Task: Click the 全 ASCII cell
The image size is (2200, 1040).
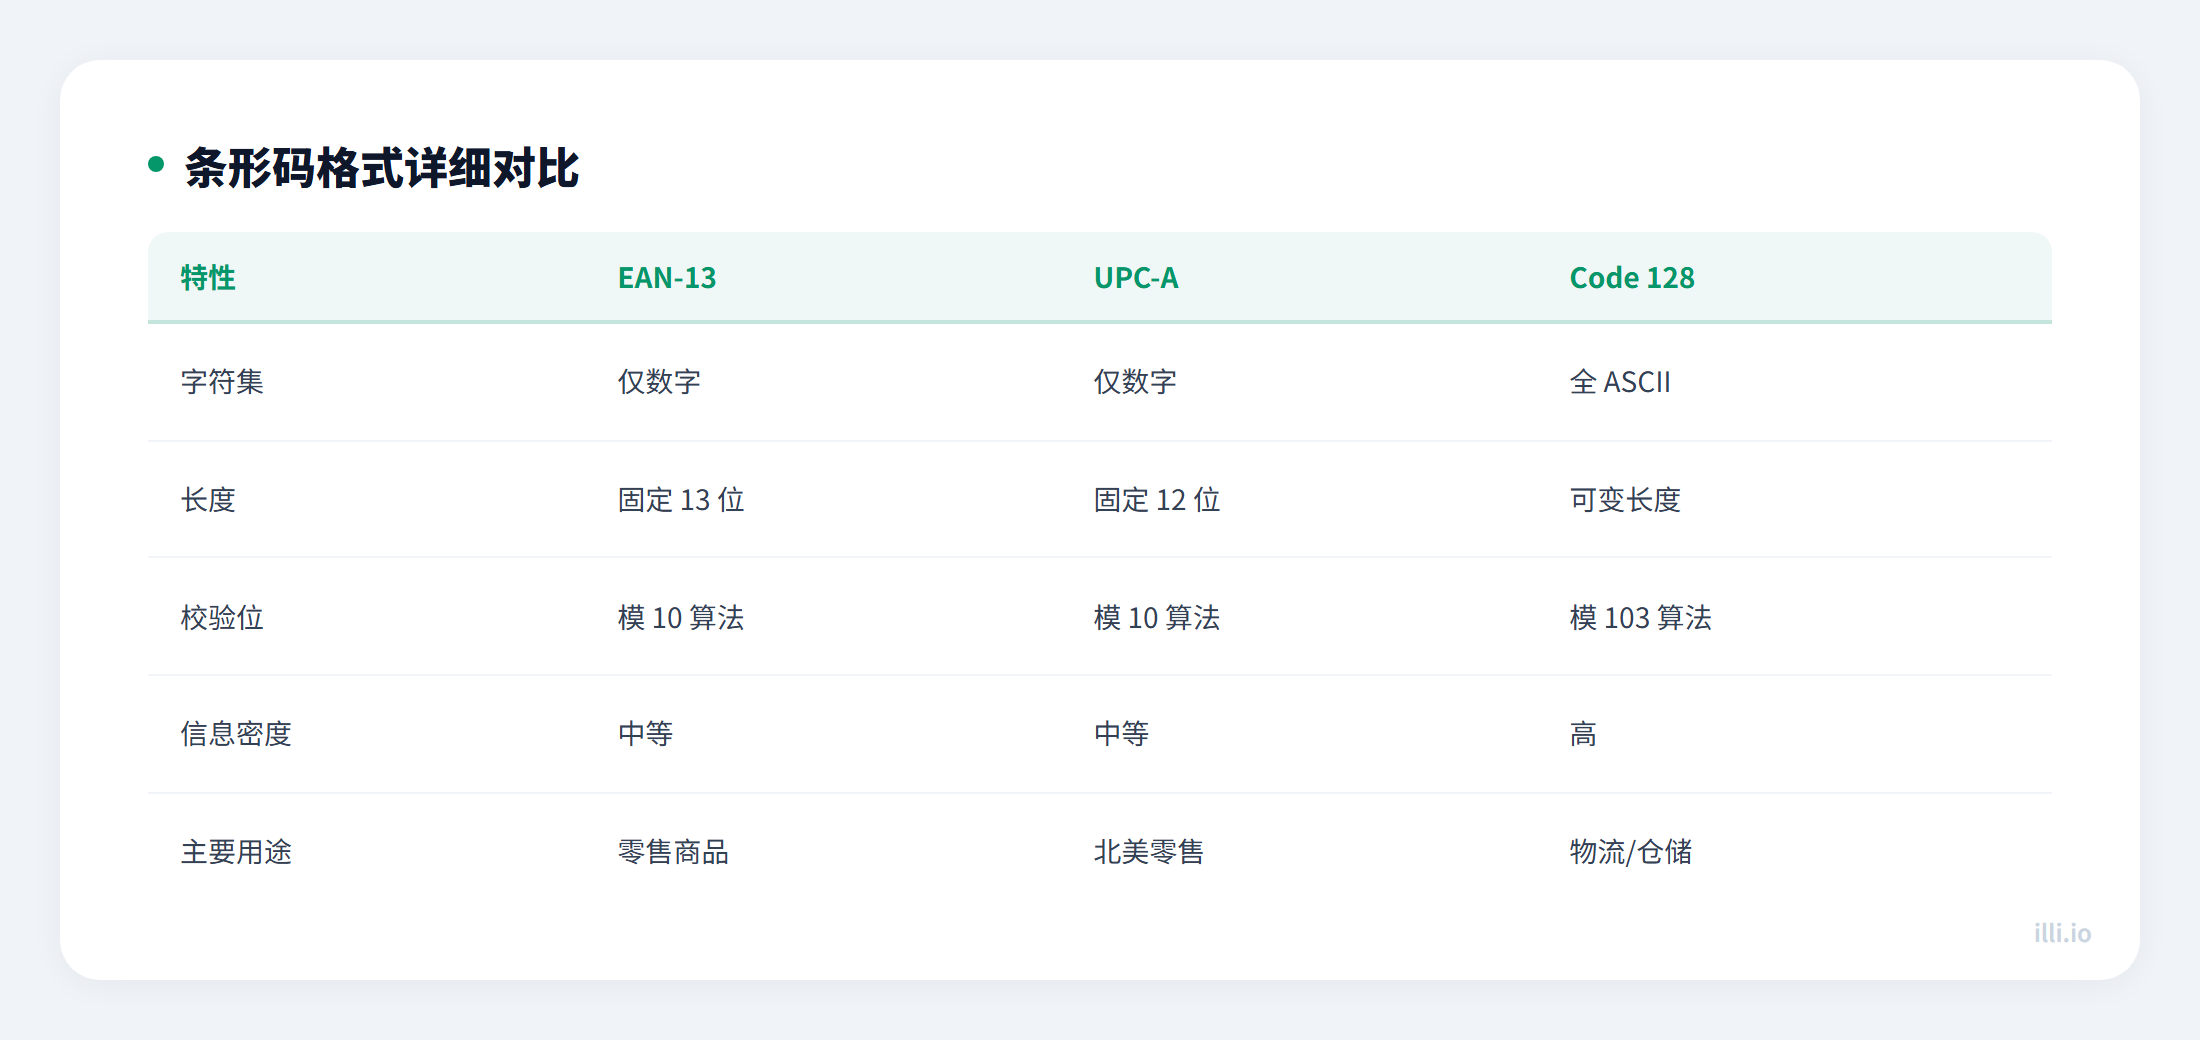Action: click(1621, 382)
